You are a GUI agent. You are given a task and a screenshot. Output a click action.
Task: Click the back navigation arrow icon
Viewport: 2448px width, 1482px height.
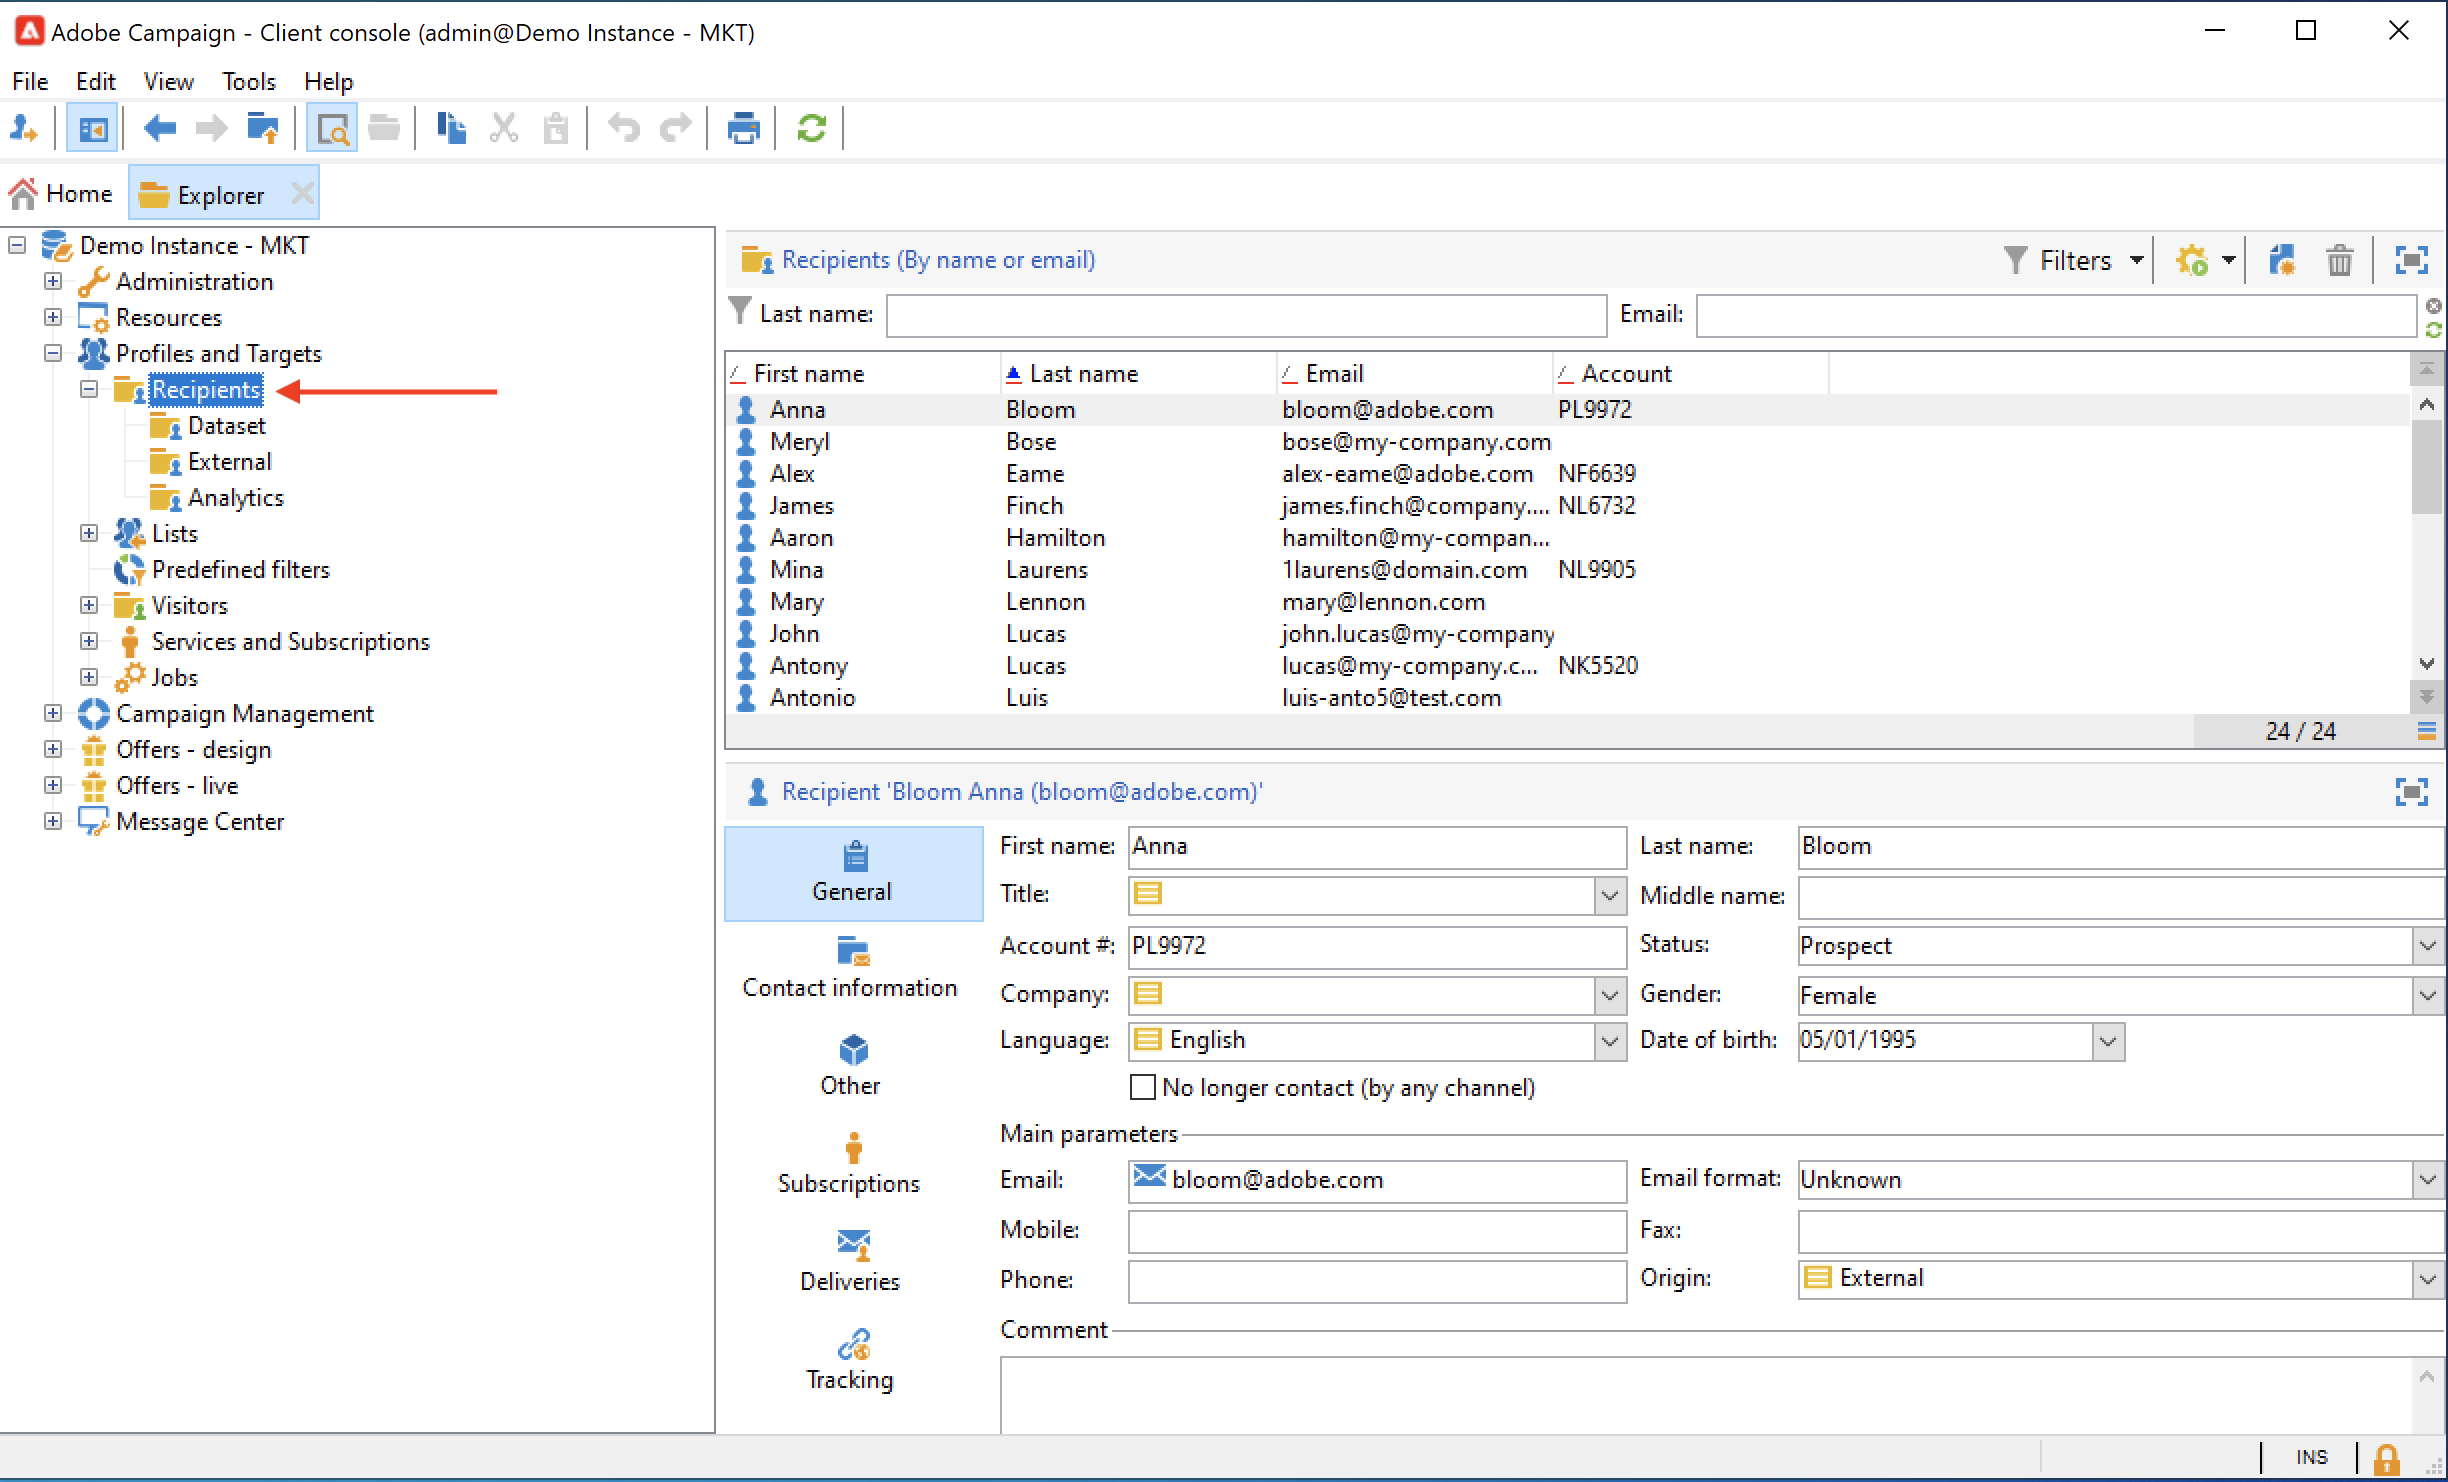click(160, 128)
